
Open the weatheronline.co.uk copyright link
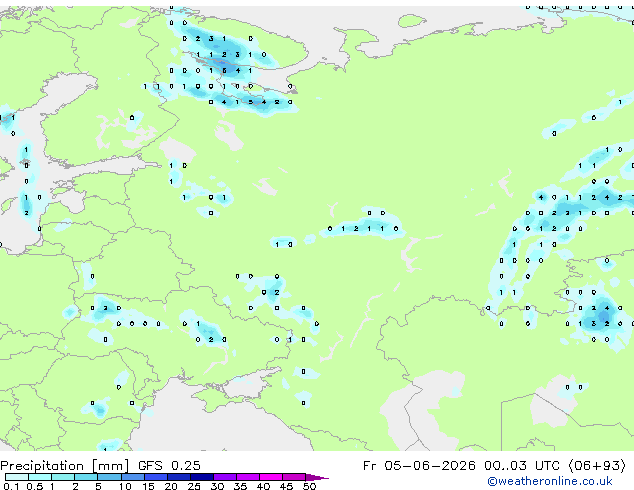pyautogui.click(x=550, y=481)
